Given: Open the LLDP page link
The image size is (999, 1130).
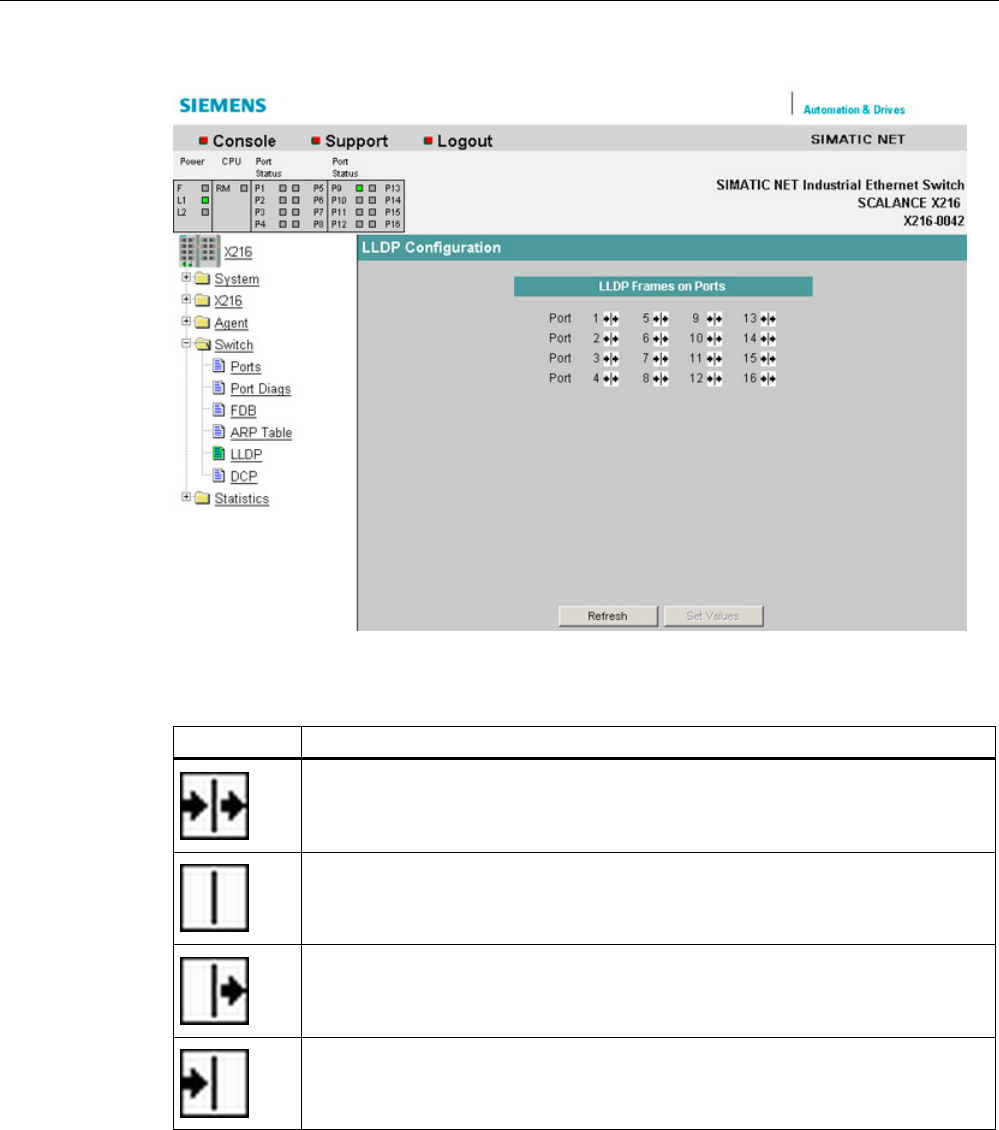Looking at the screenshot, I should pos(247,455).
